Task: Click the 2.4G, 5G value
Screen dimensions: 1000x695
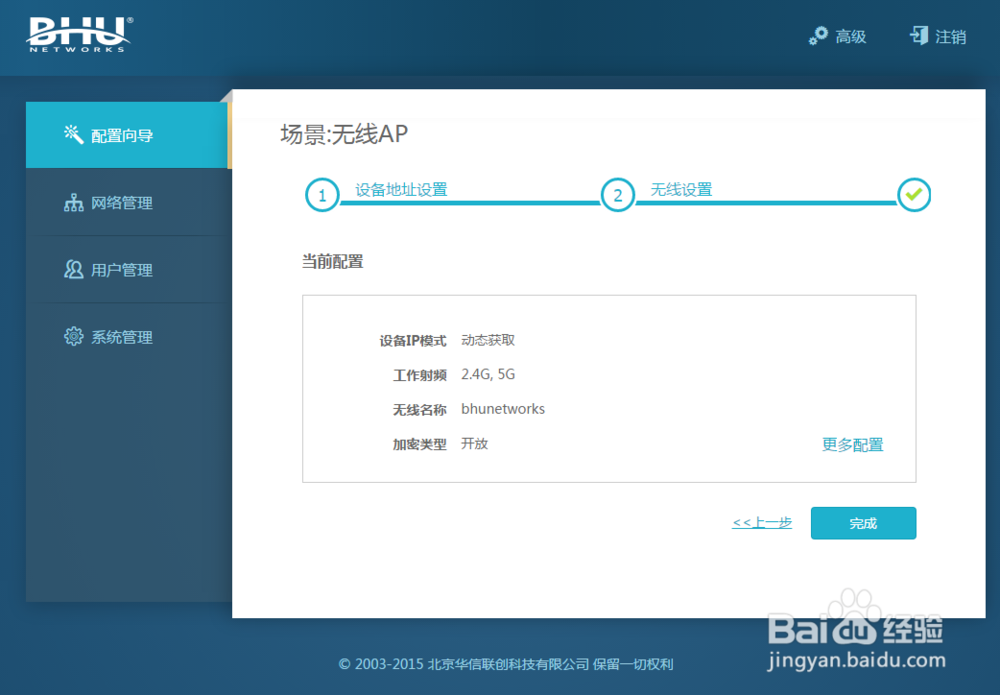Action: (x=488, y=374)
